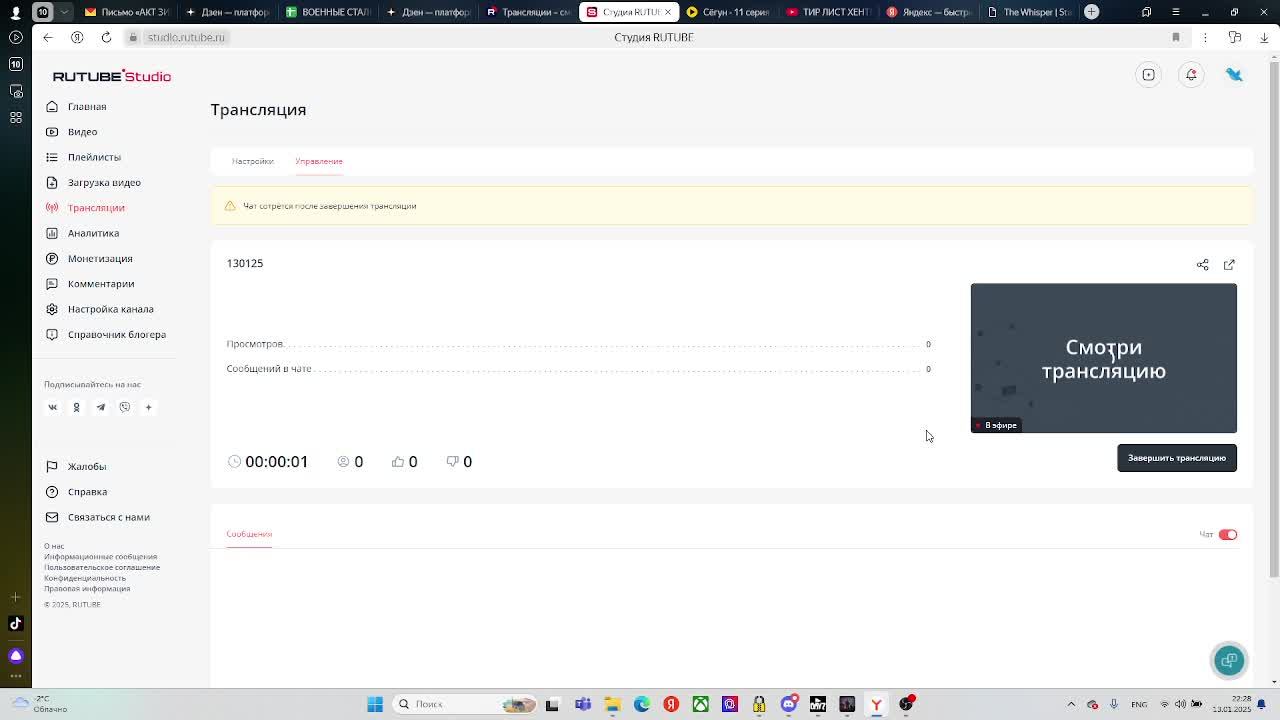Switch to the Управление tab
Viewport: 1280px width, 720px height.
319,161
